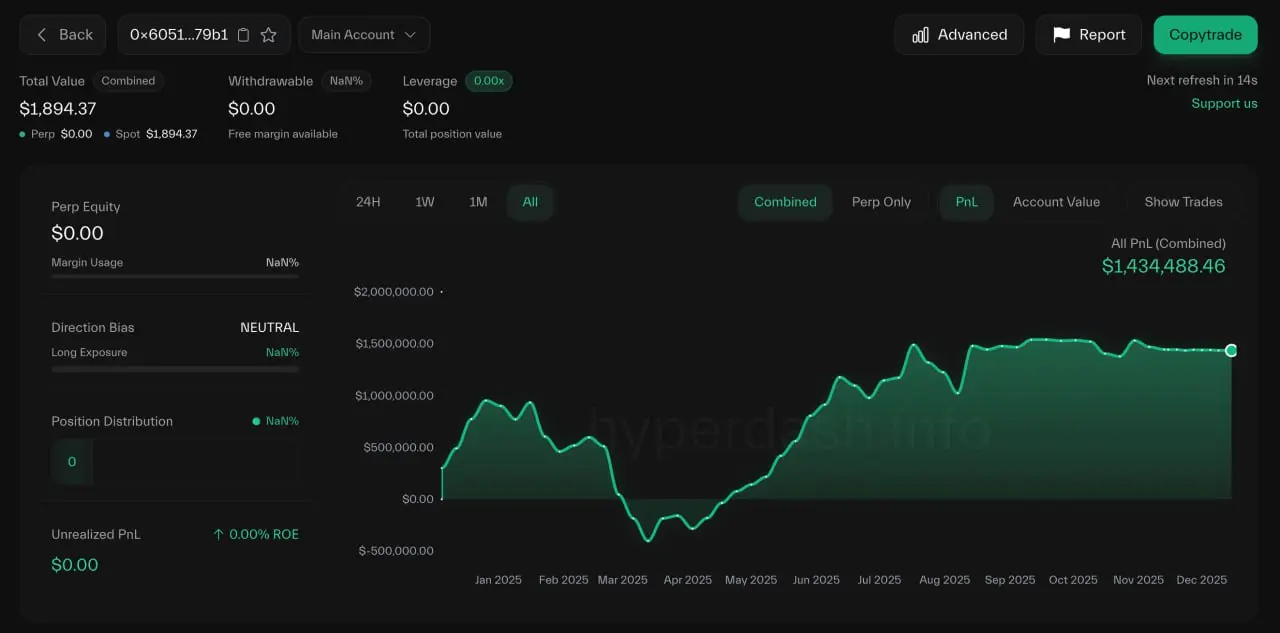1280x633 pixels.
Task: Click the Perp Equity heading
Action: click(86, 207)
